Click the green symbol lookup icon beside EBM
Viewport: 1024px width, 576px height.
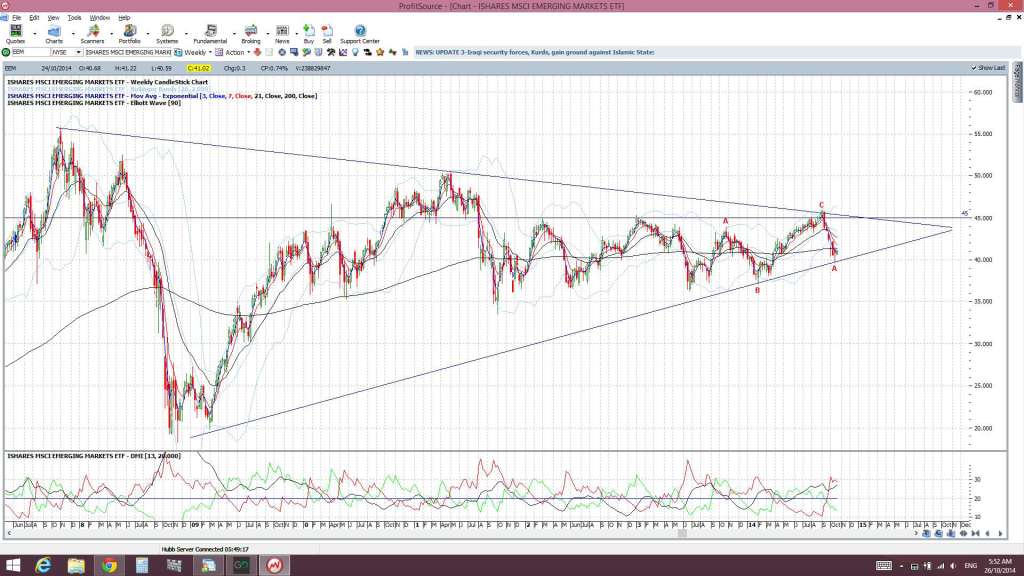[x=6, y=52]
